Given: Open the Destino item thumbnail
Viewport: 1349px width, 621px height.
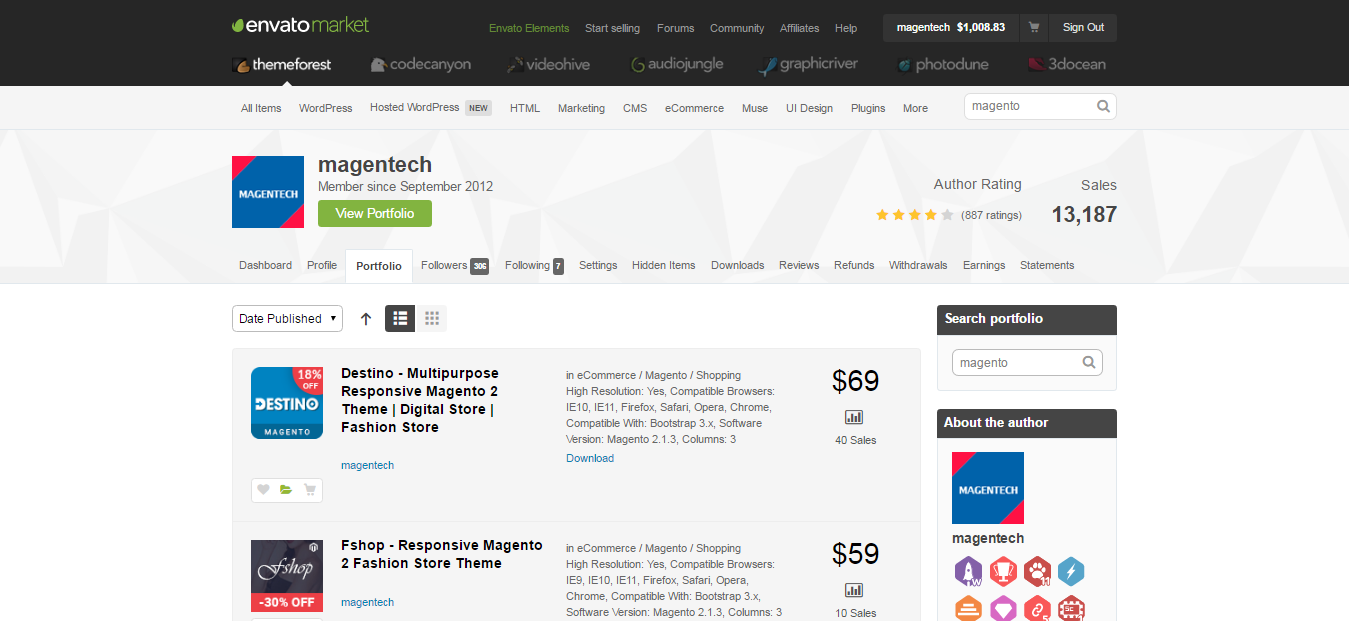Looking at the screenshot, I should [287, 403].
